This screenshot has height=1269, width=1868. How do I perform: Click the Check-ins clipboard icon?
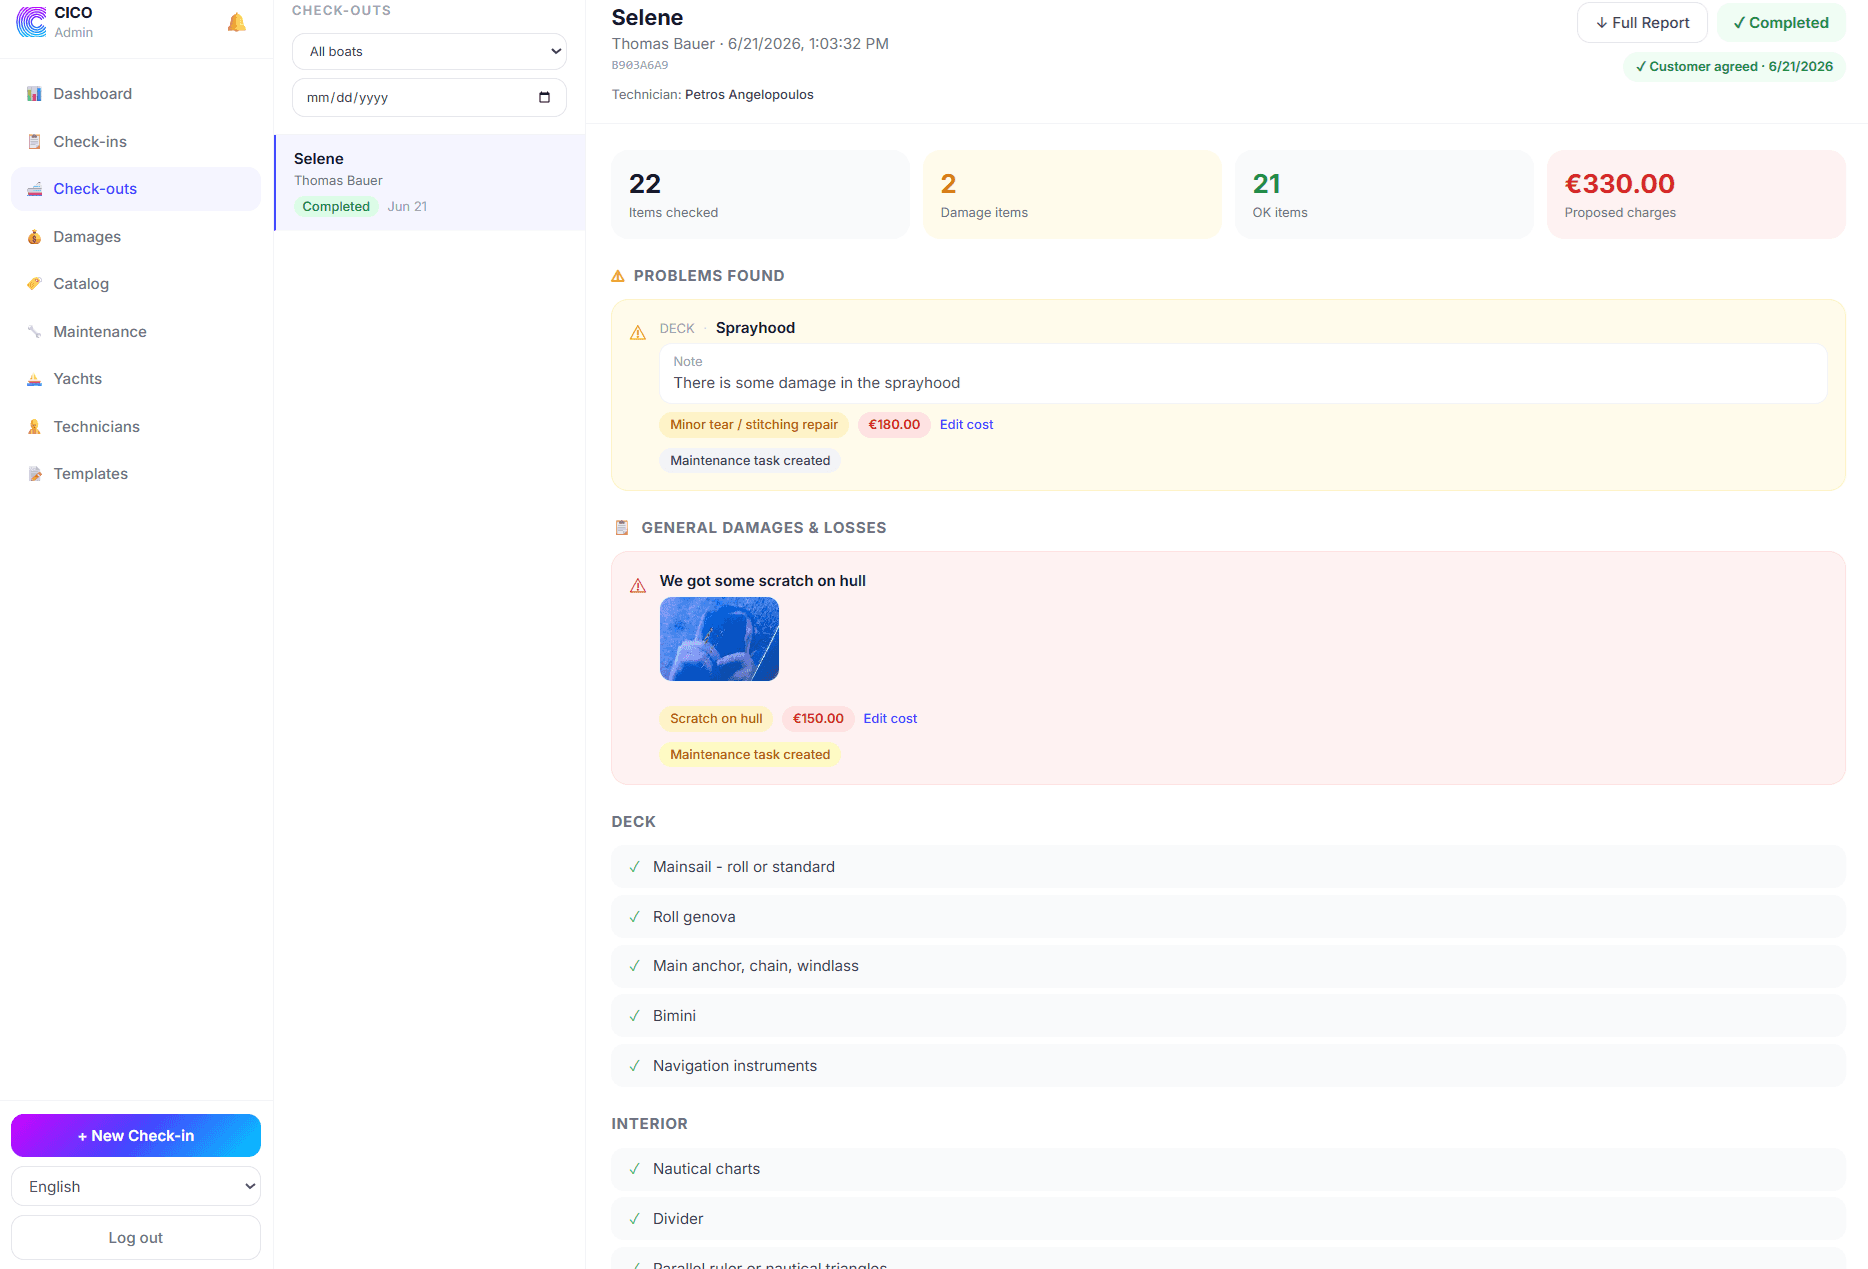click(x=34, y=142)
